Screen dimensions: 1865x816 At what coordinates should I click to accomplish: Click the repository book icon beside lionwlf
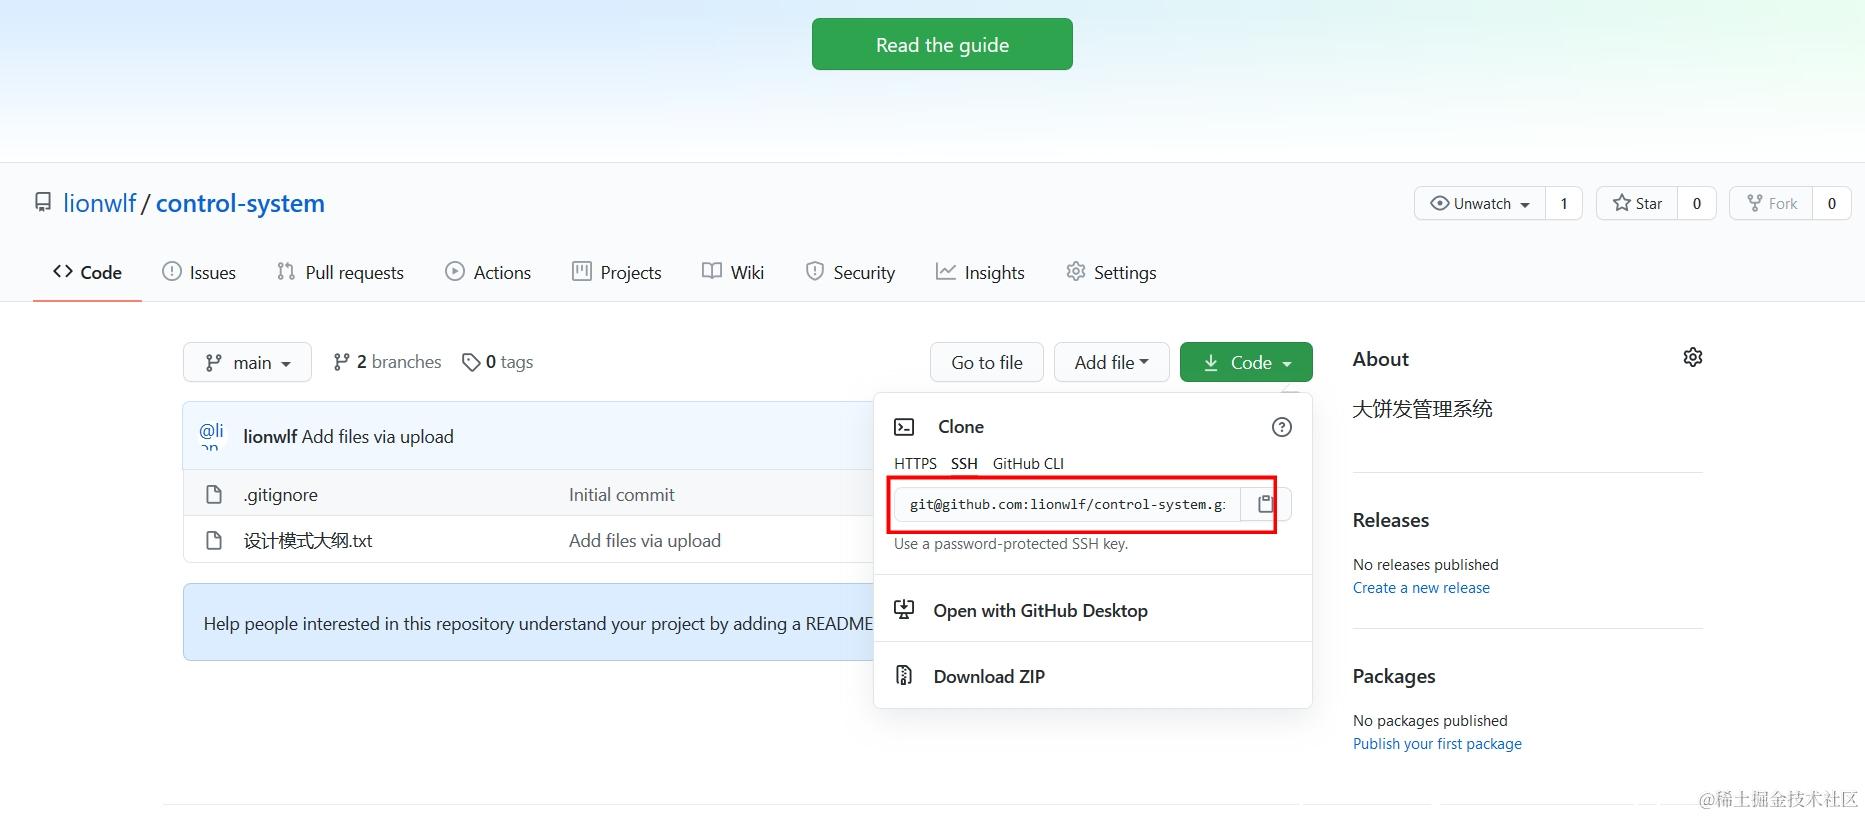[x=43, y=203]
